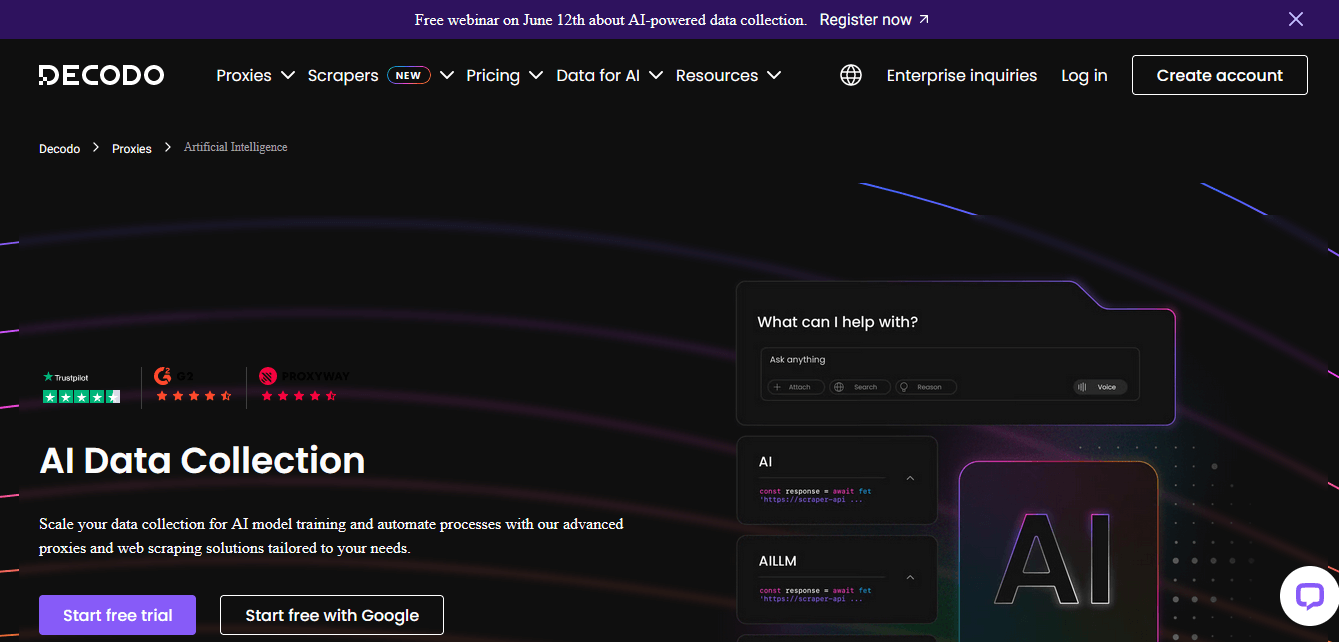
Task: Click Start free with Google button
Action: tap(332, 615)
